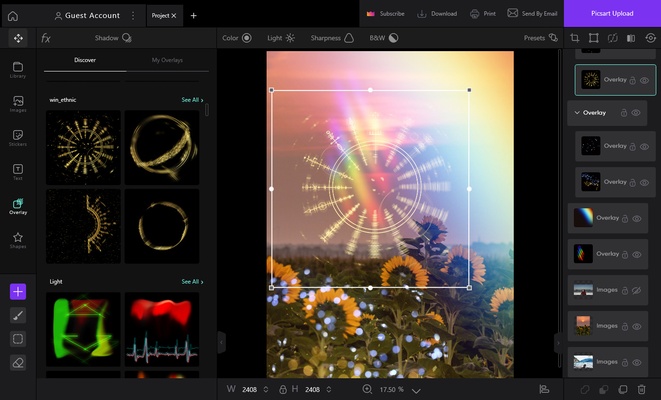This screenshot has width=661, height=400.
Task: Select the Eraser tool
Action: [x=18, y=362]
